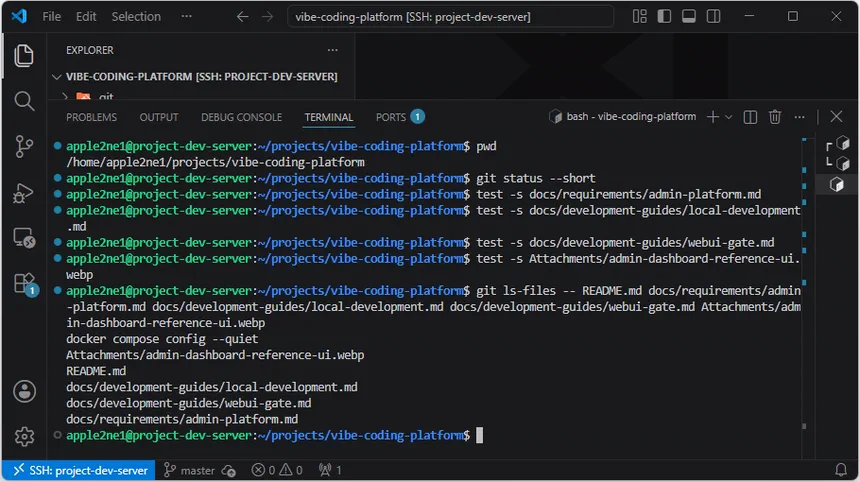
Task: Open the notifications bell
Action: [x=841, y=470]
